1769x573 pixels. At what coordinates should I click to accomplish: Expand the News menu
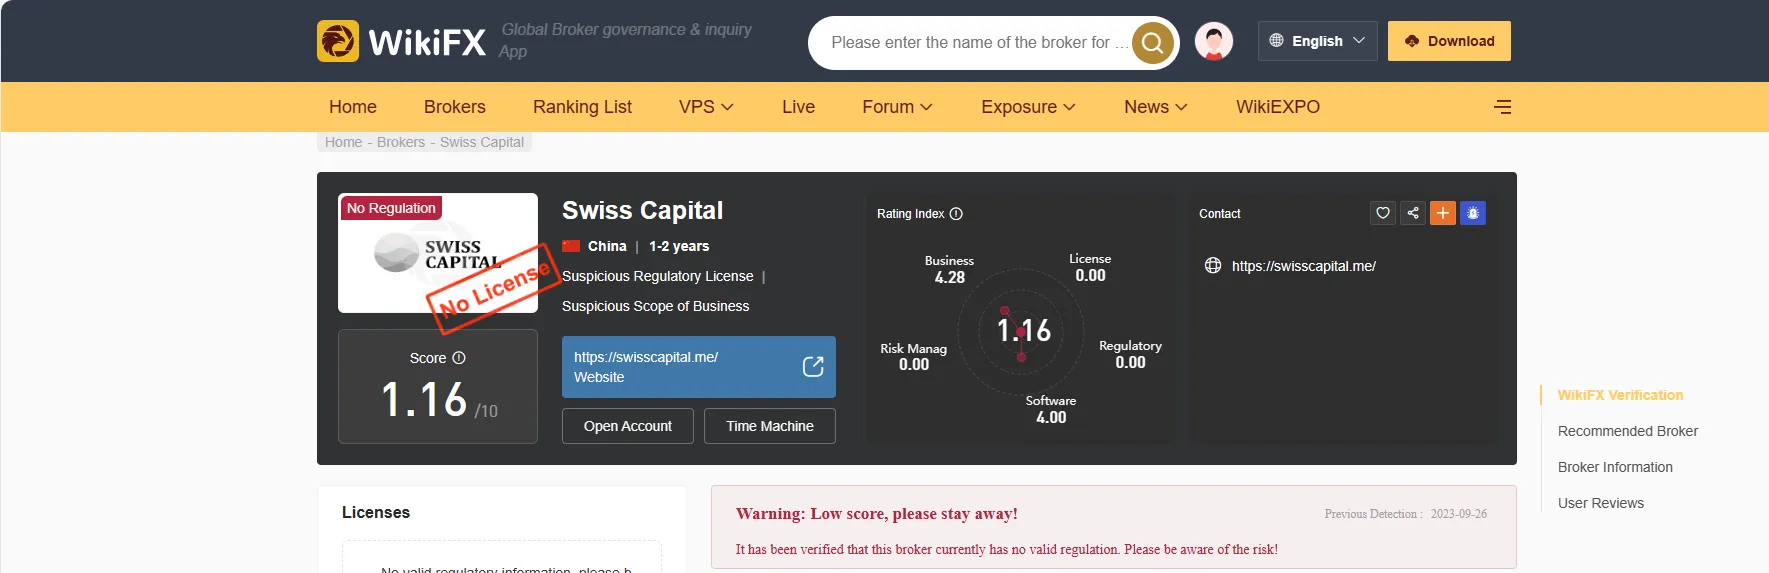pos(1155,107)
